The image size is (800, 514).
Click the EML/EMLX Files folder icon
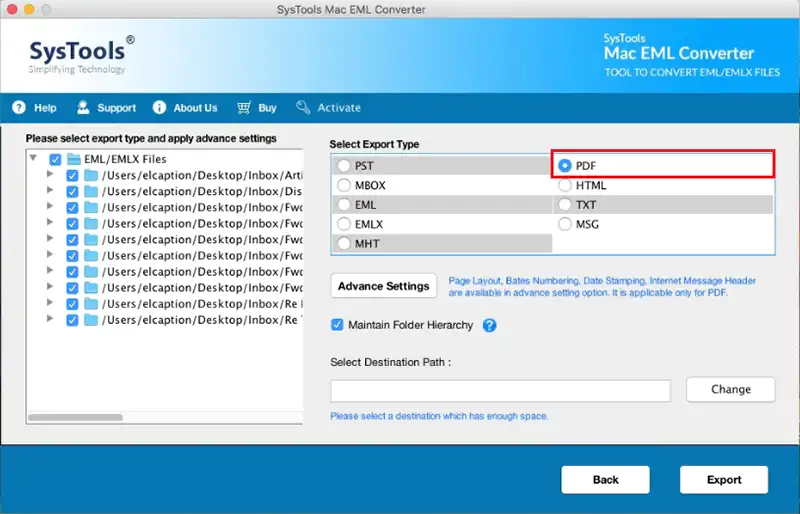click(74, 159)
